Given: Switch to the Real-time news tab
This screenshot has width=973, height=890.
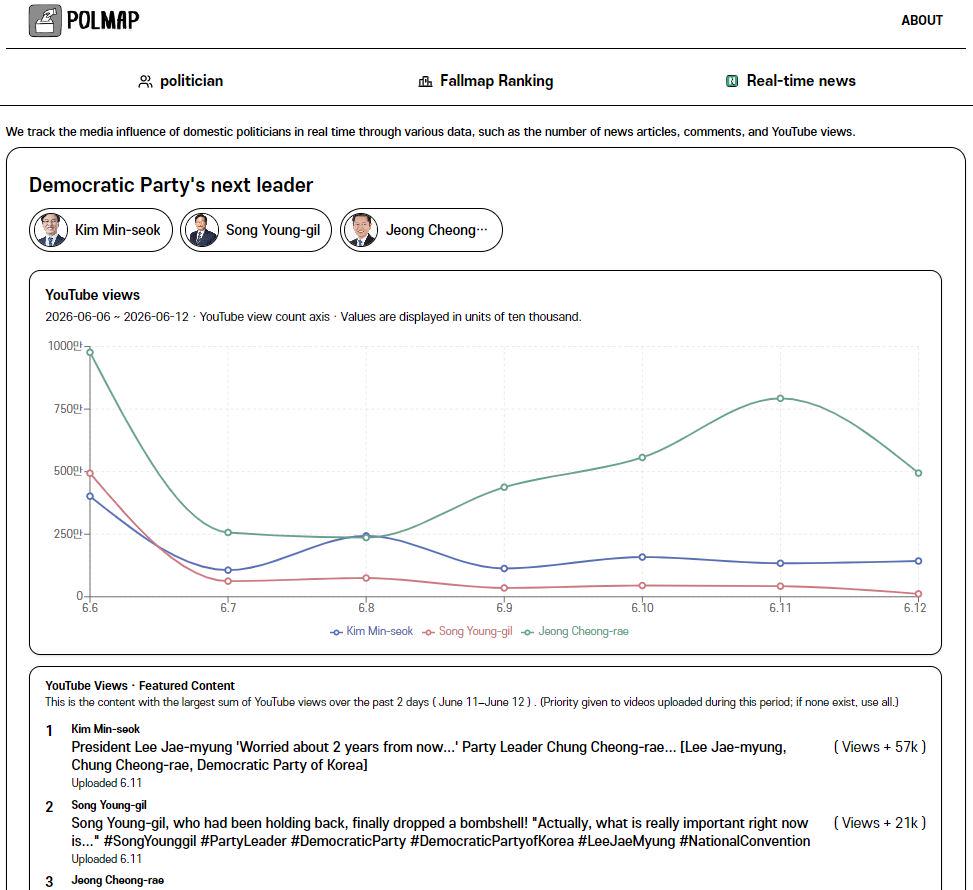Looking at the screenshot, I should tap(791, 81).
